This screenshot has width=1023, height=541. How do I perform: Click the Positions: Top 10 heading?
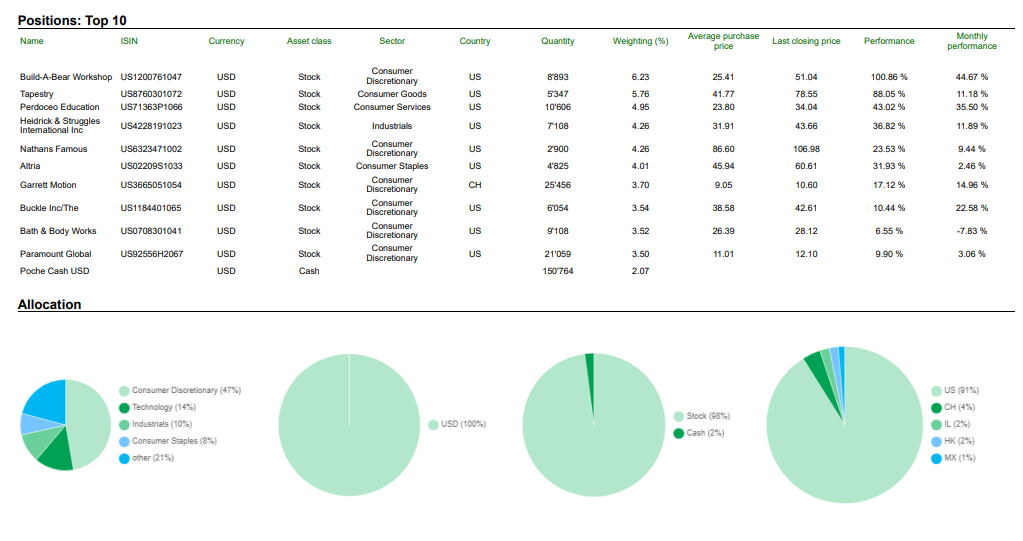(72, 20)
